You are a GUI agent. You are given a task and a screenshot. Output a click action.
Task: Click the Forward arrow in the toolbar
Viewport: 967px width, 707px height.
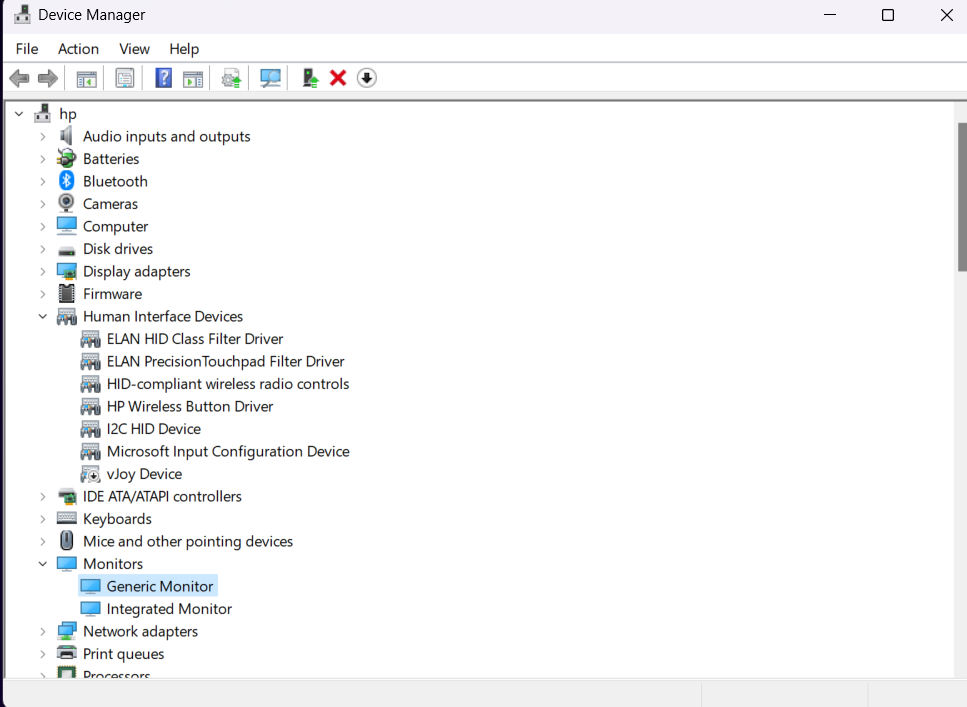click(47, 78)
